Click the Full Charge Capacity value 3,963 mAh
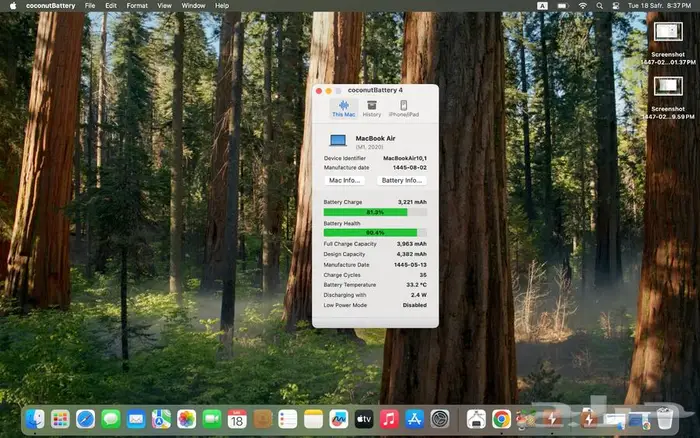 click(x=412, y=244)
